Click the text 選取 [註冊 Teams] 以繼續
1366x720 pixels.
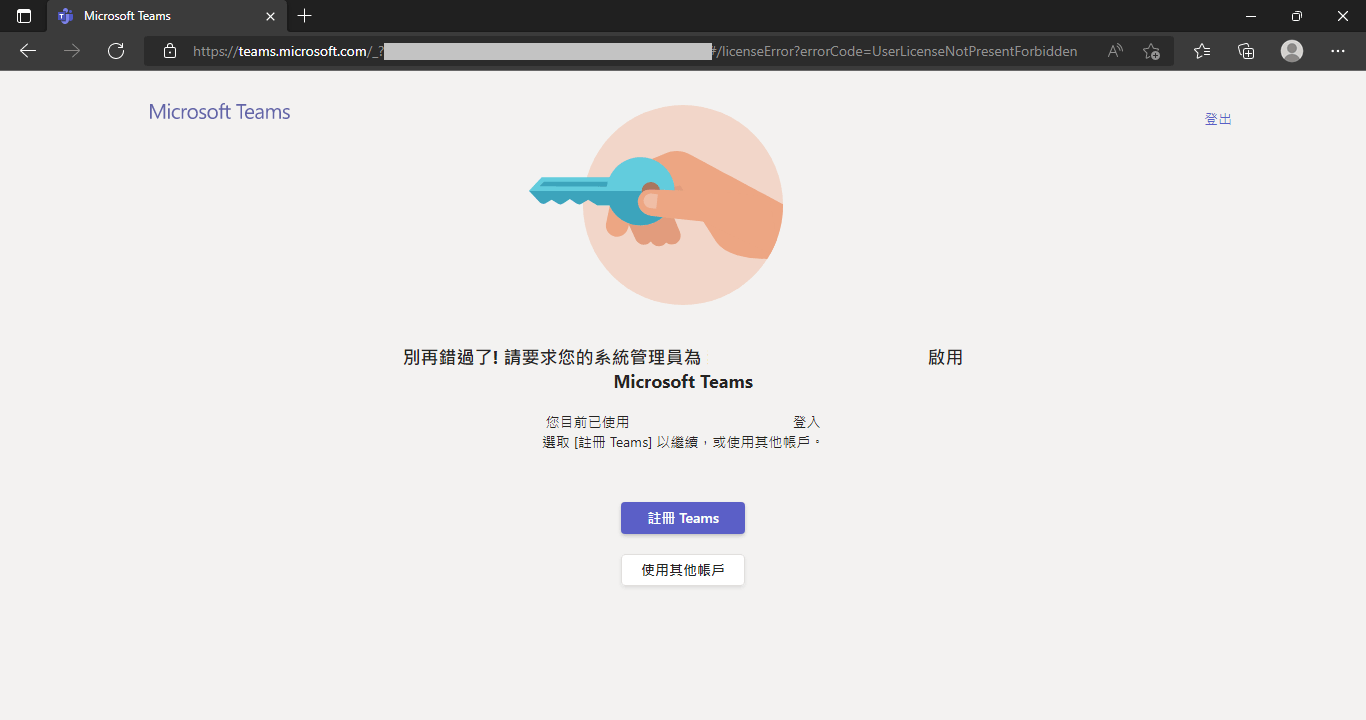coord(620,442)
